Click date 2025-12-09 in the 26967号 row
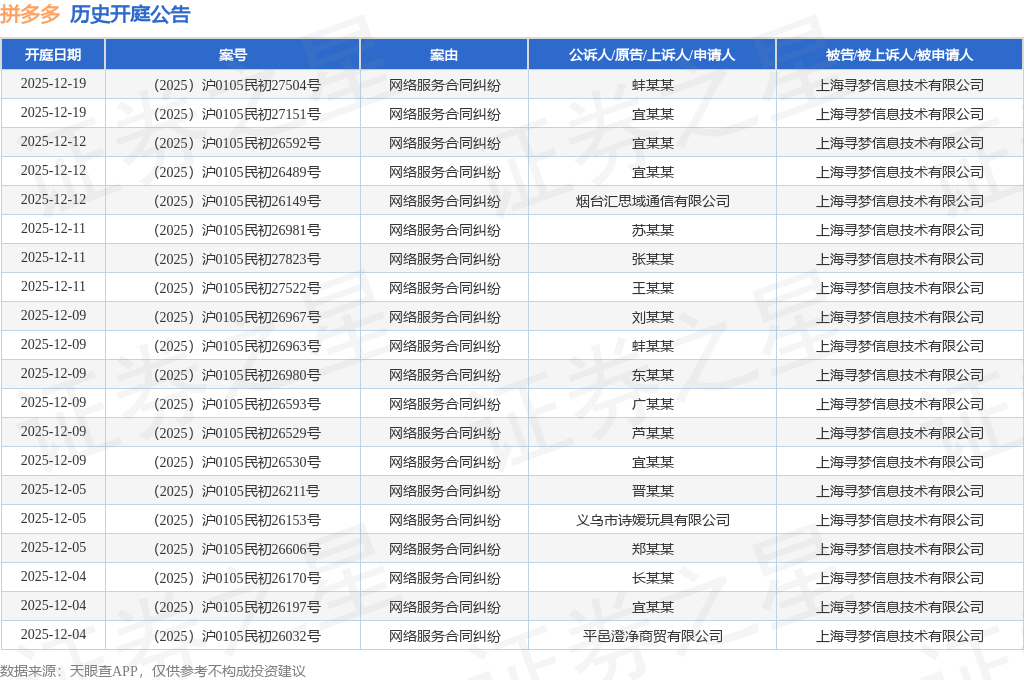 point(53,316)
